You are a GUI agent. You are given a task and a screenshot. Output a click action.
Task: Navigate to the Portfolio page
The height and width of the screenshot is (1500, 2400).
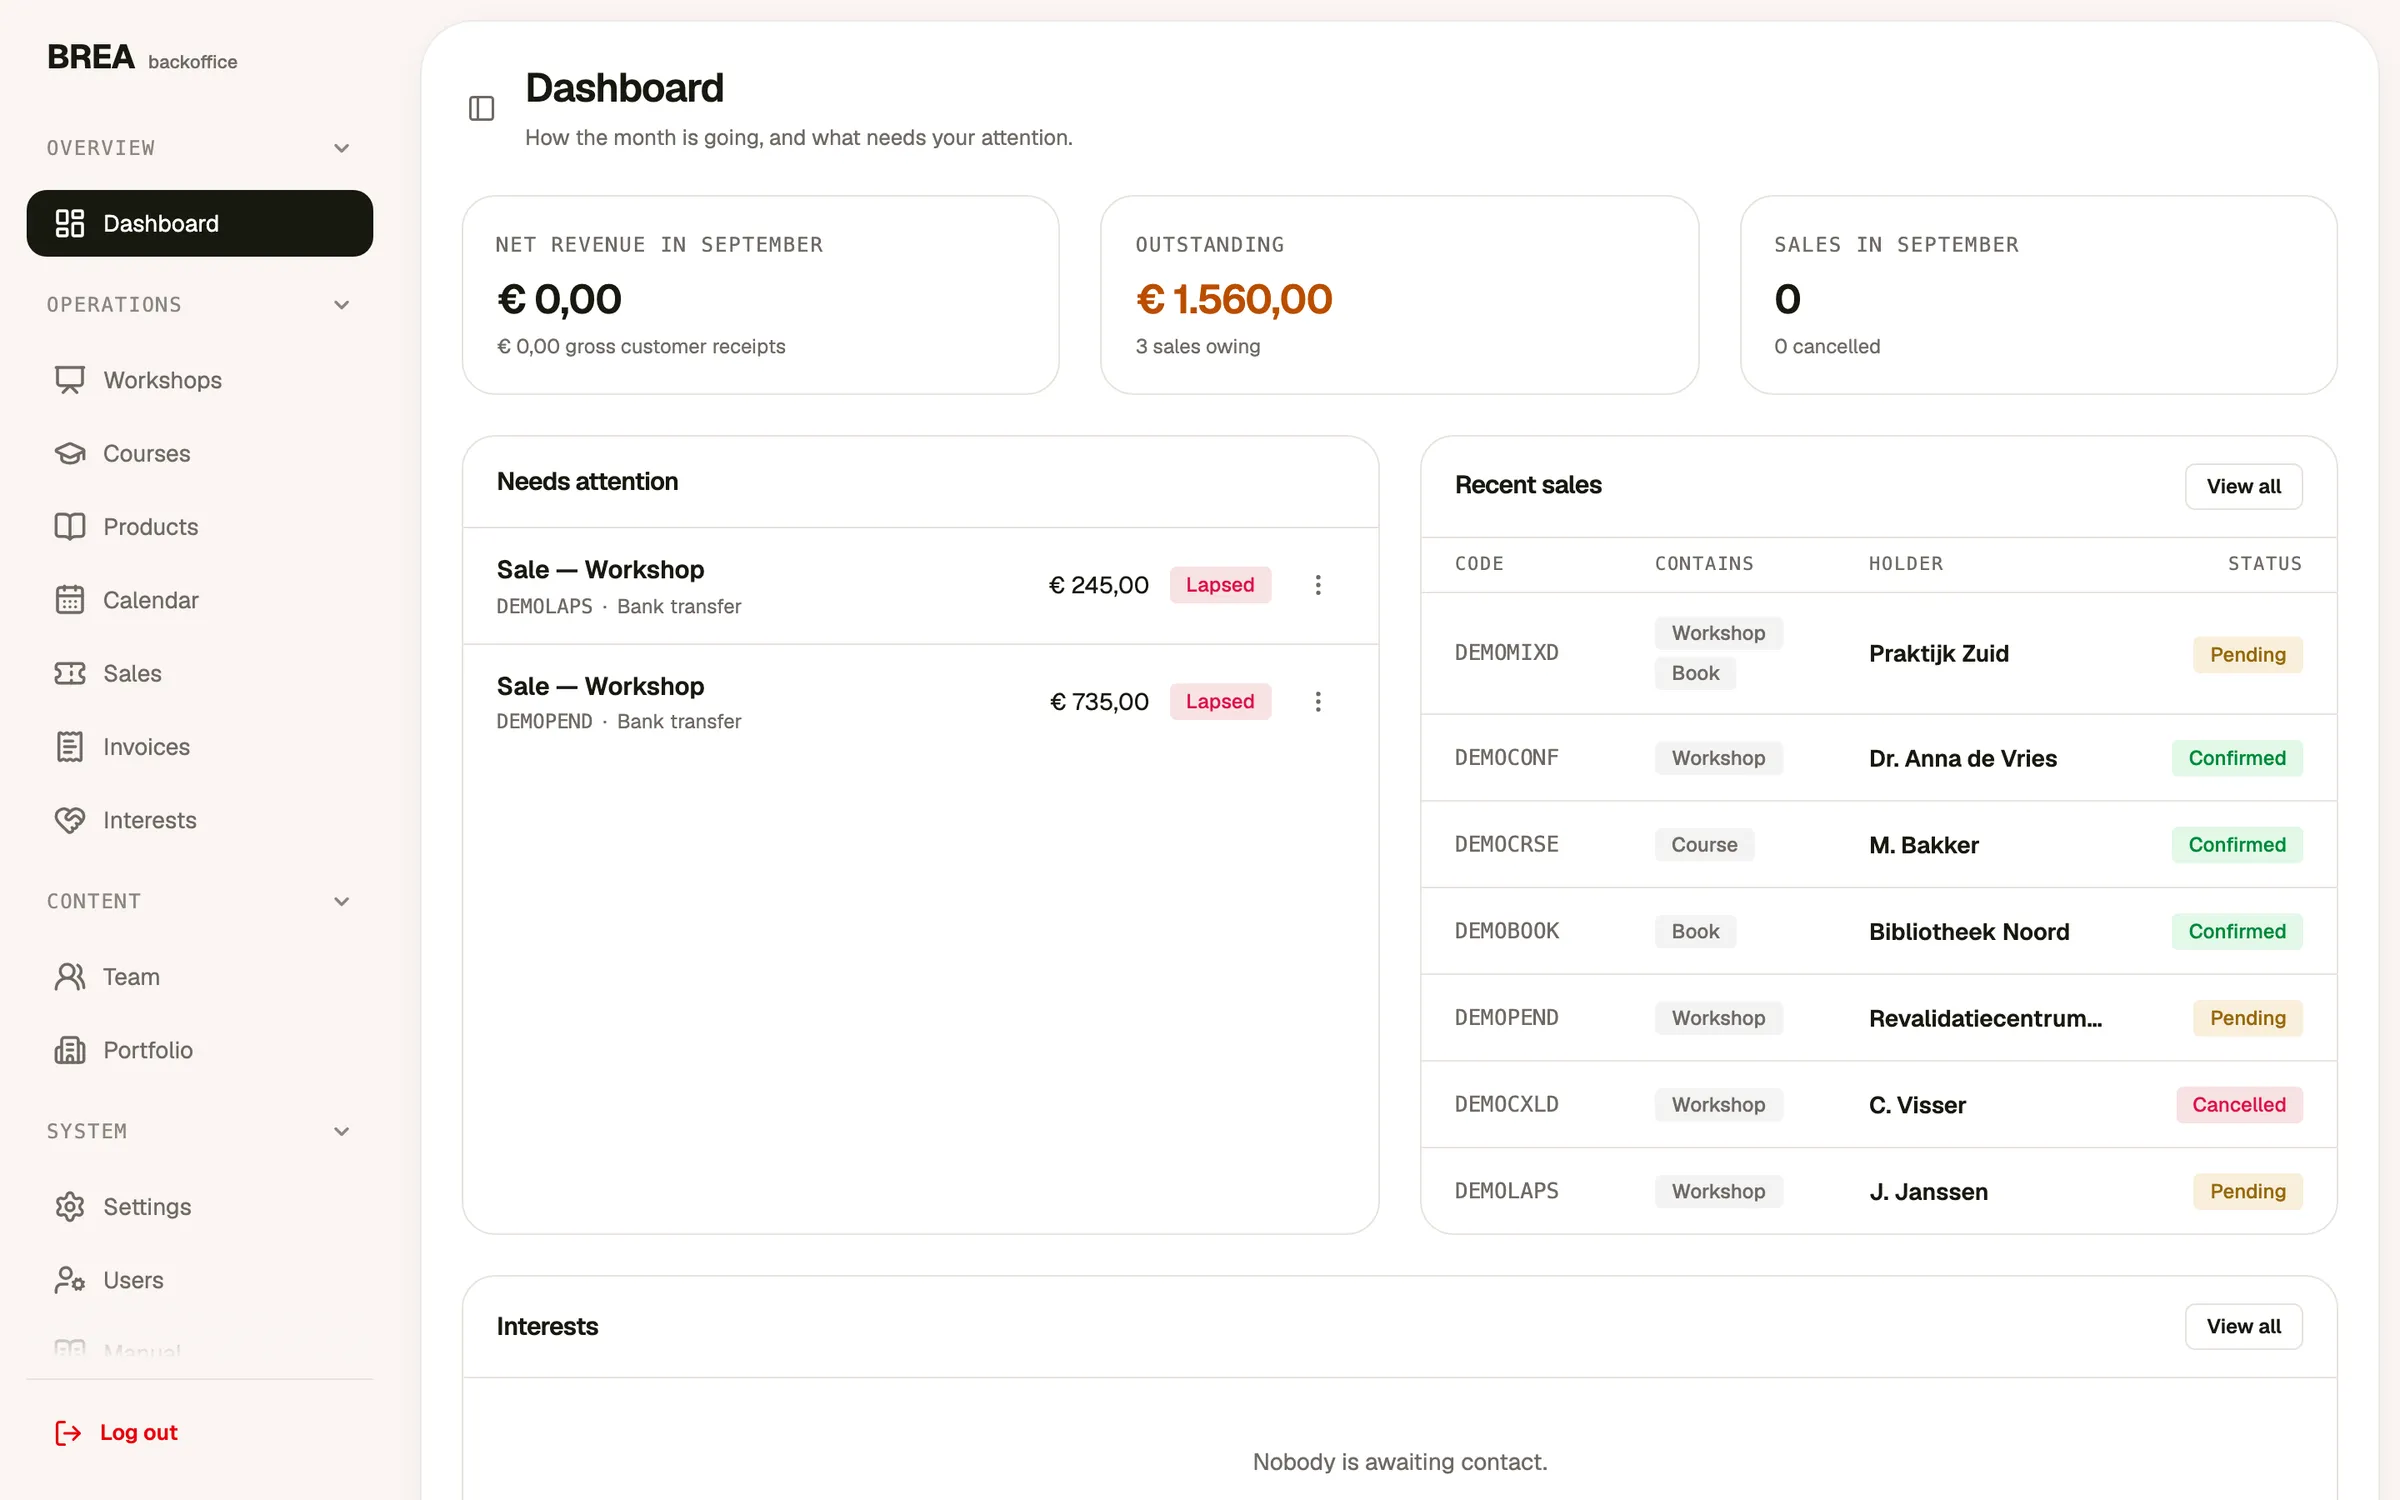200,1050
